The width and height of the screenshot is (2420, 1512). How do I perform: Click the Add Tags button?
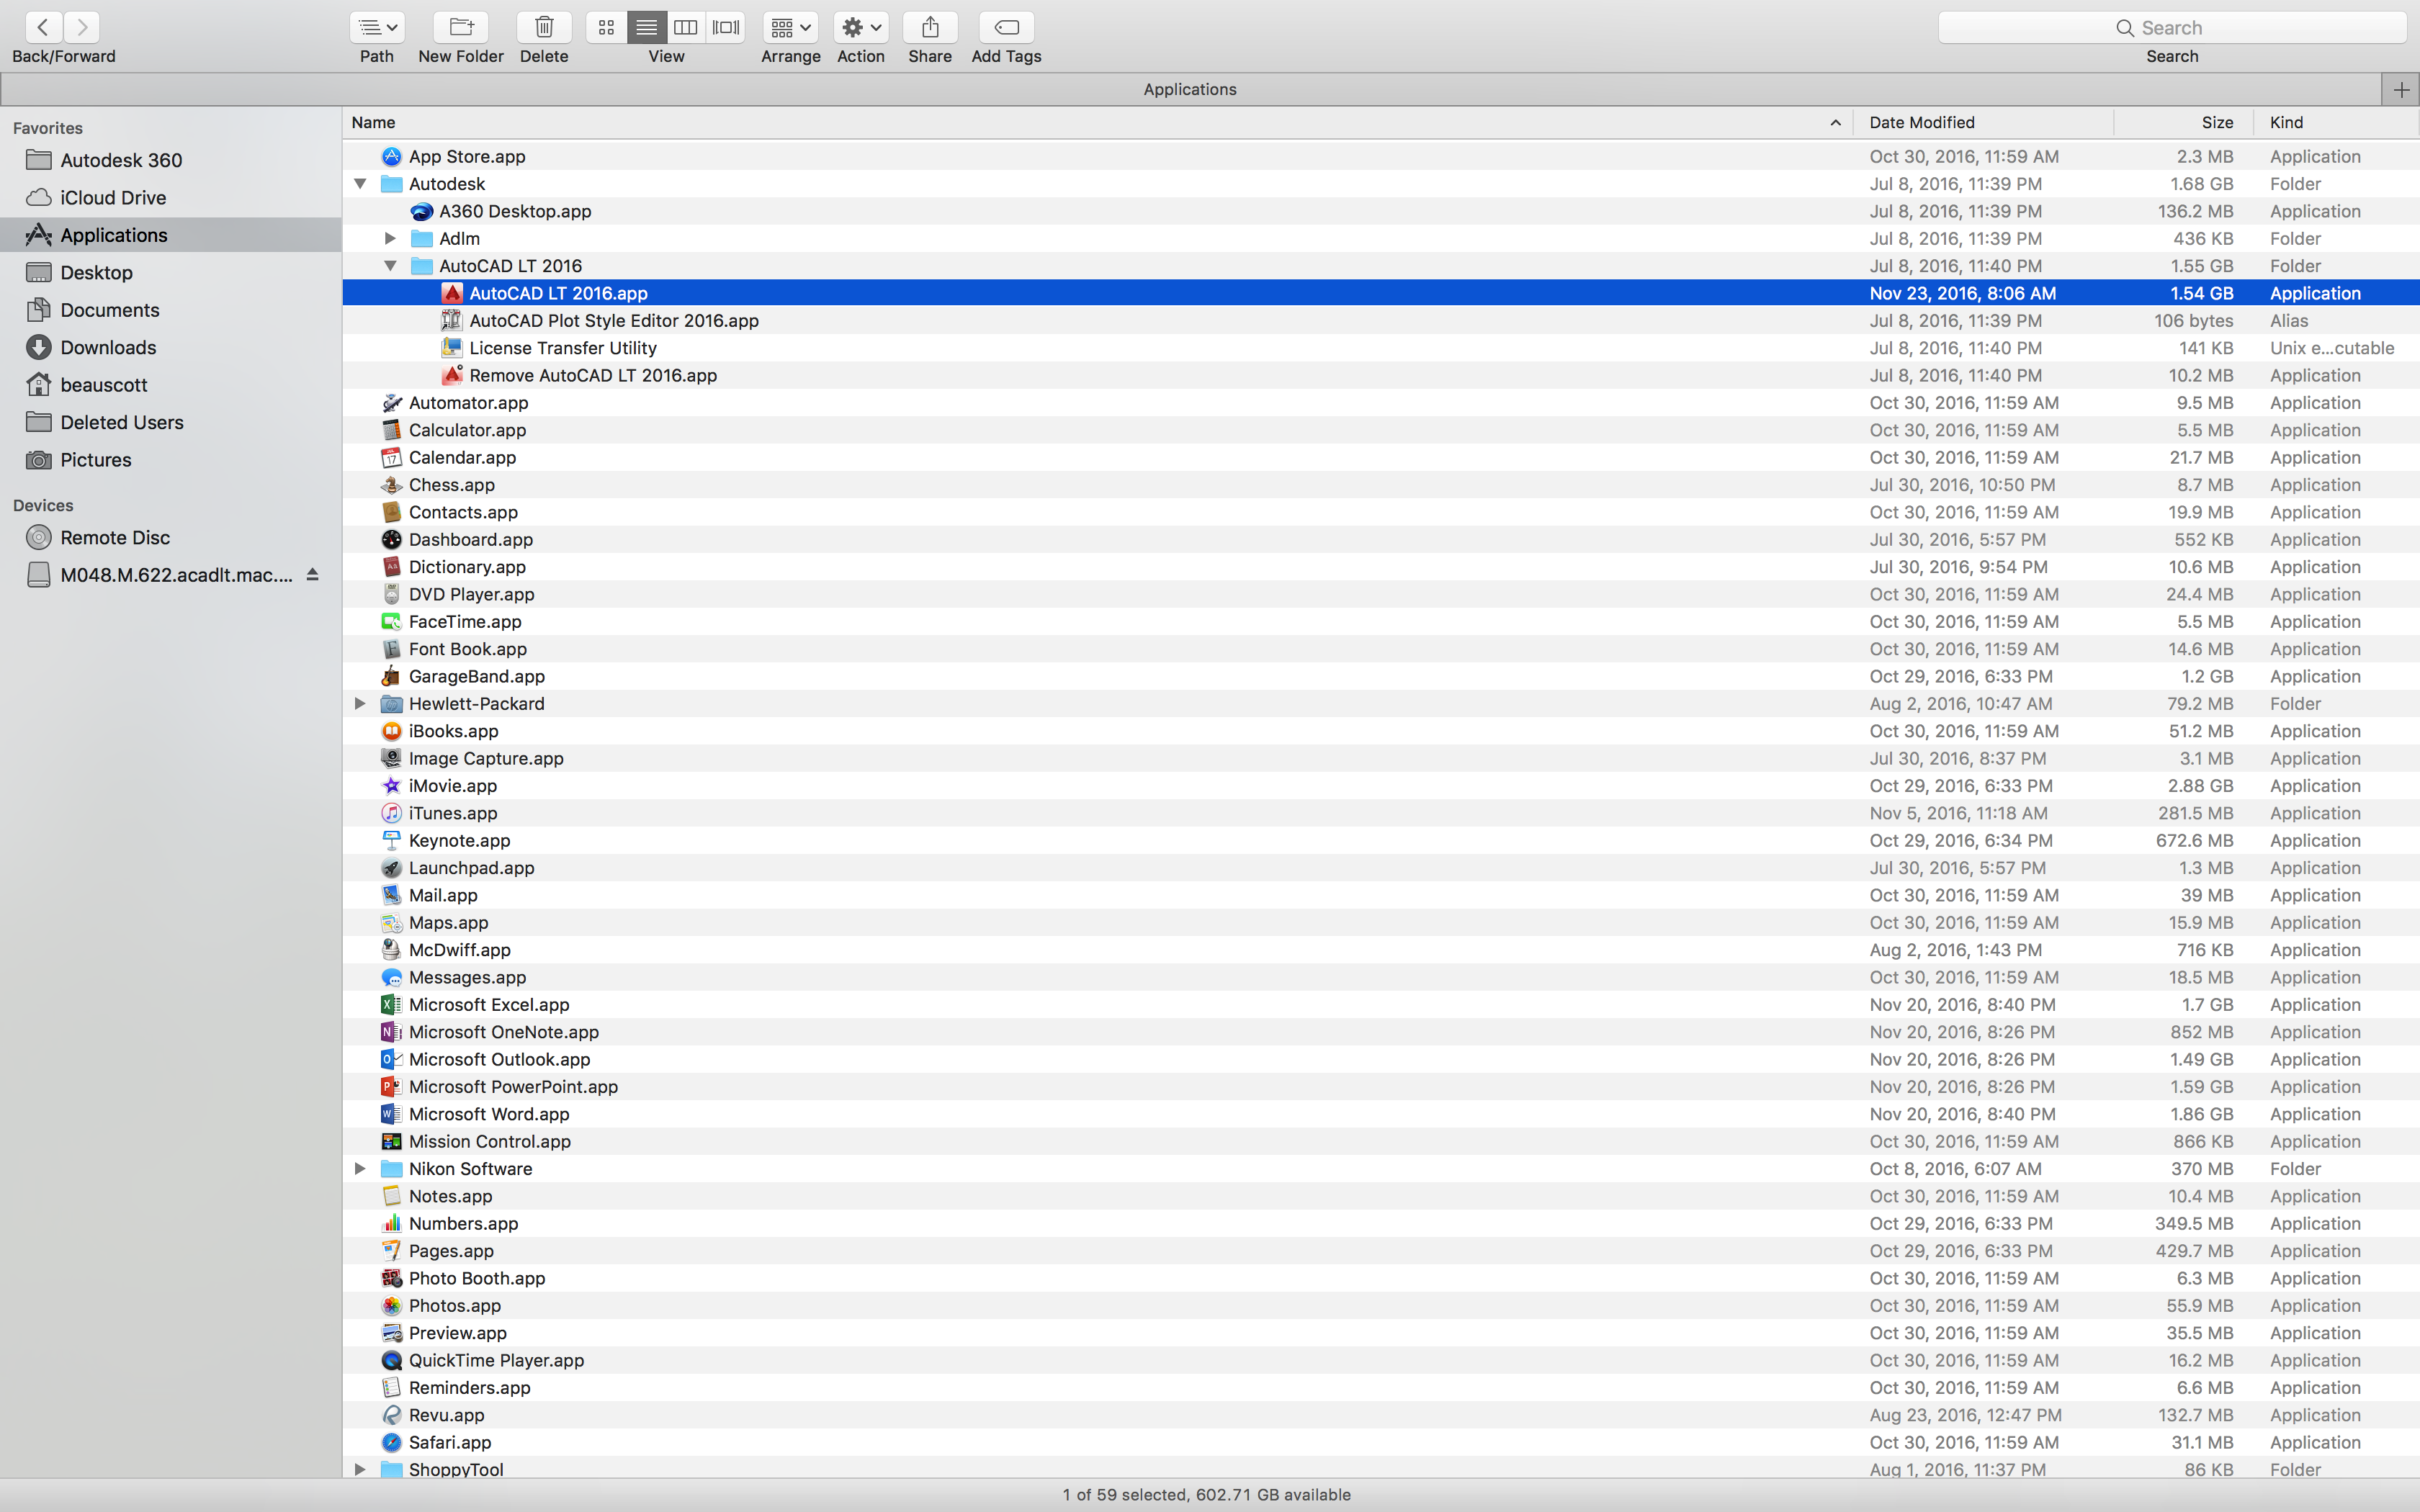coord(1007,27)
